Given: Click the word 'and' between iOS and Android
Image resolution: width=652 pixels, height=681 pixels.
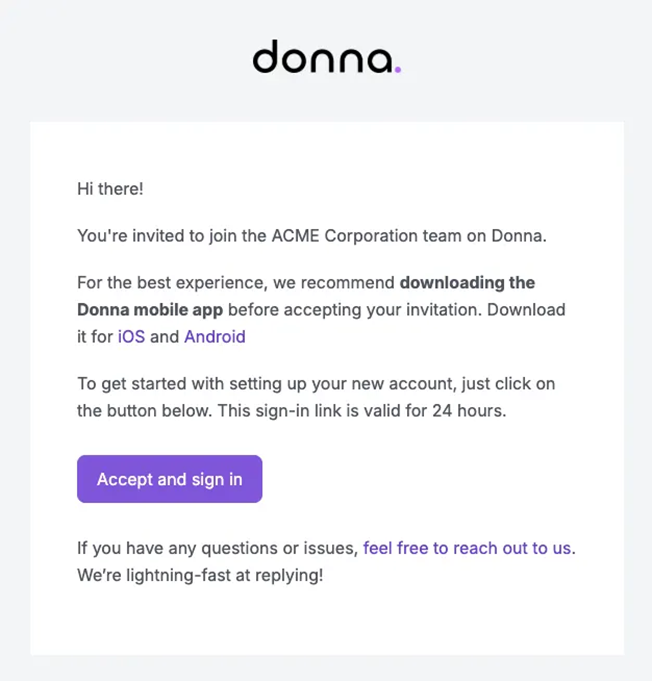Looking at the screenshot, I should [x=164, y=337].
